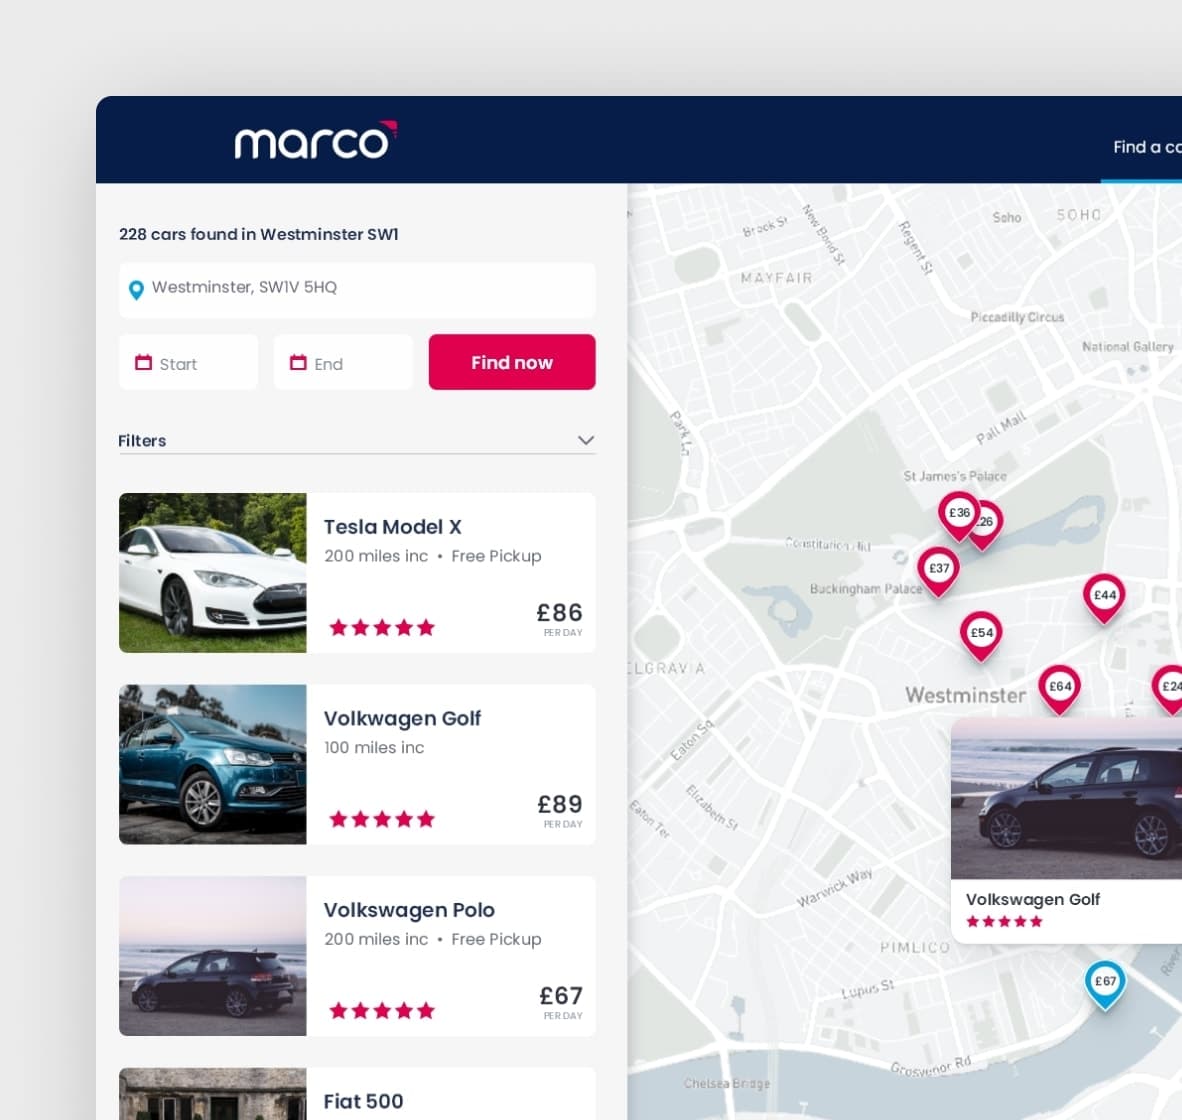Click the star rating beside the £89 price
The image size is (1182, 1120).
382,819
